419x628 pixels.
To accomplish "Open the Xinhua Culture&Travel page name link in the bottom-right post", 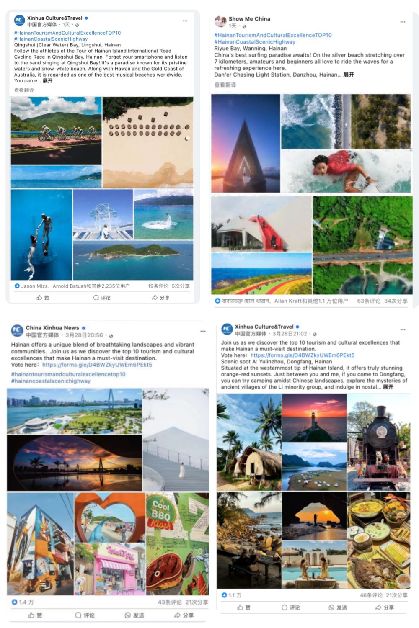I will coord(264,327).
